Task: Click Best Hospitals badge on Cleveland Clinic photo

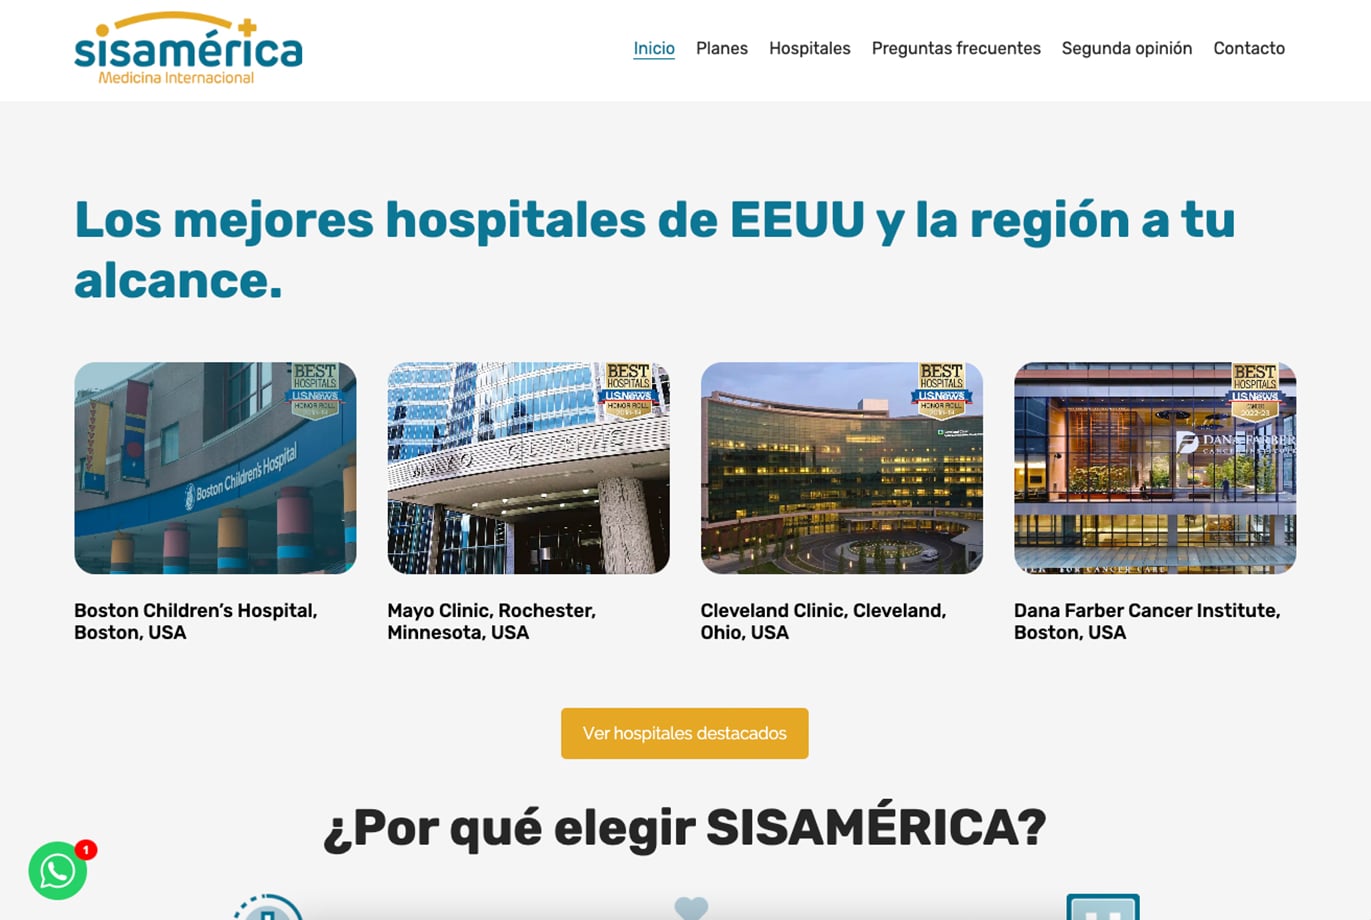Action: [x=941, y=390]
